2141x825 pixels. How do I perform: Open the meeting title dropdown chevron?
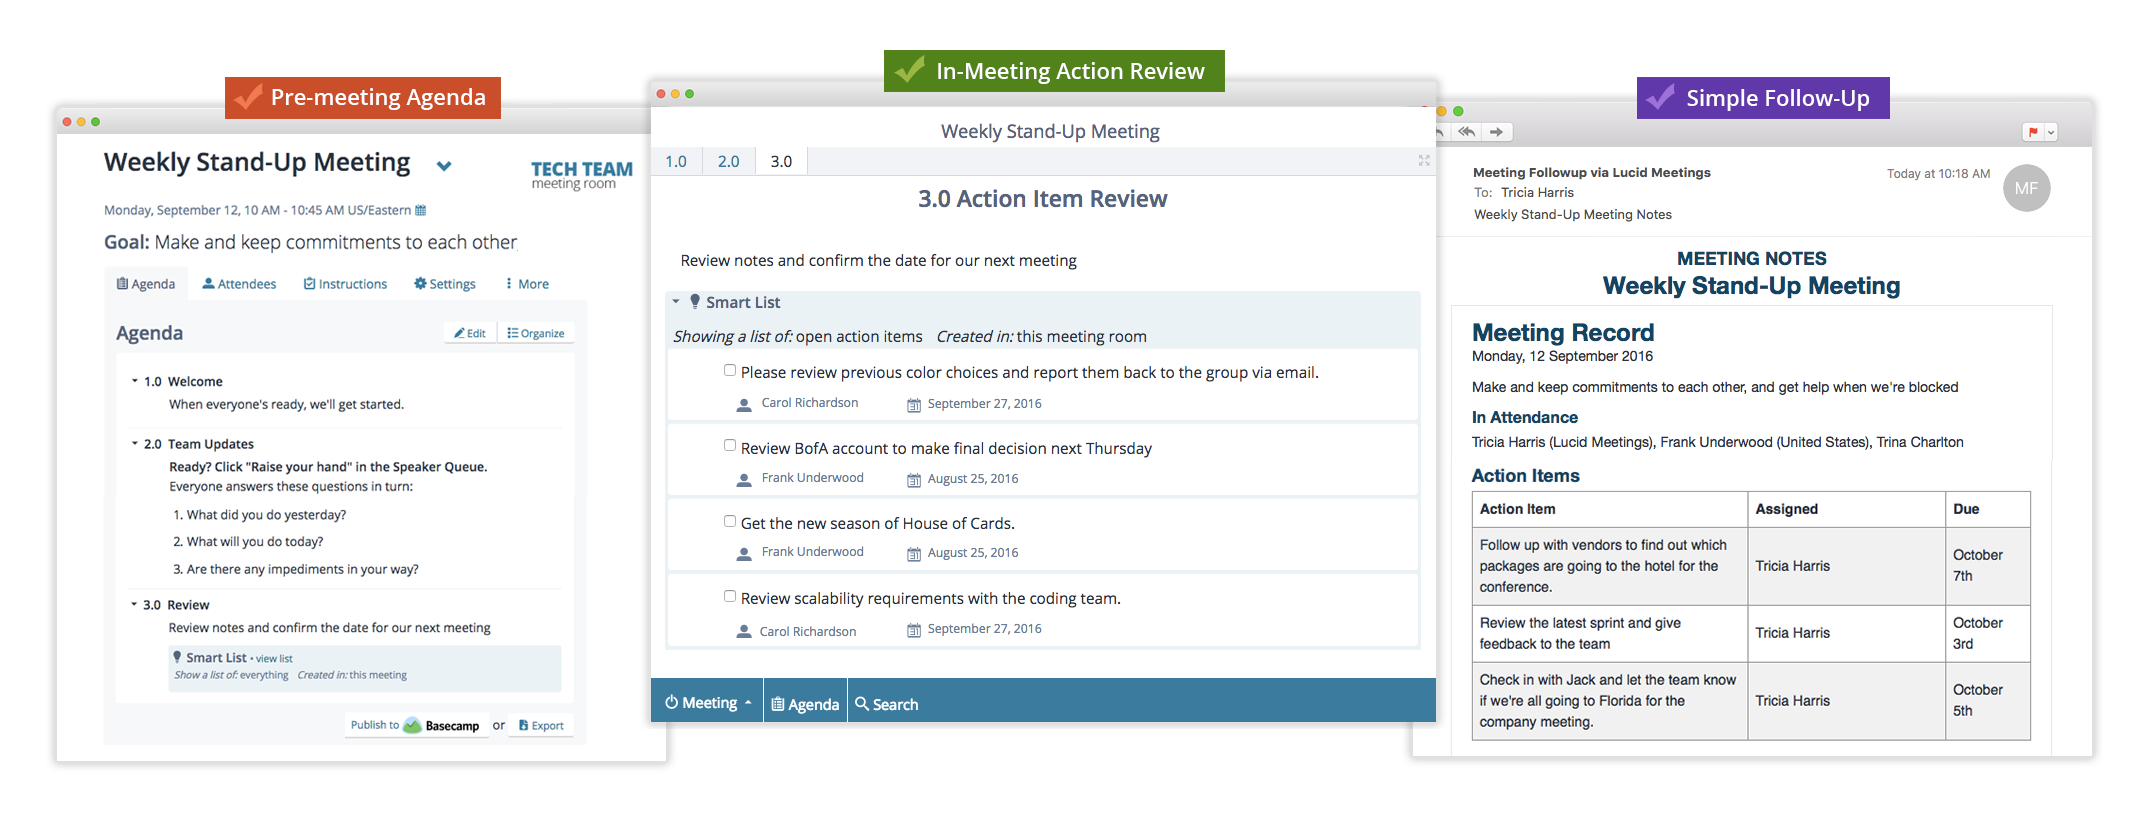tap(444, 166)
